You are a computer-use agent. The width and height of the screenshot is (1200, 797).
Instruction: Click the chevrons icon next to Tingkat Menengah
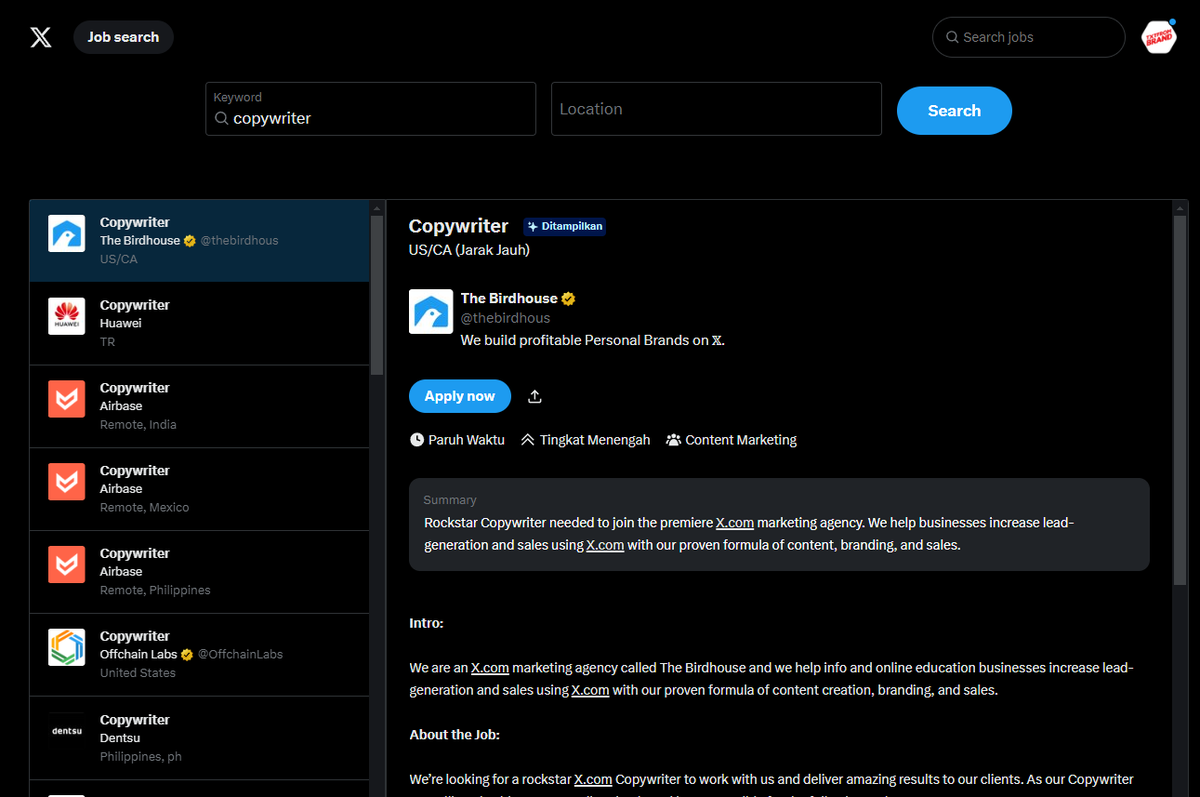tap(528, 440)
